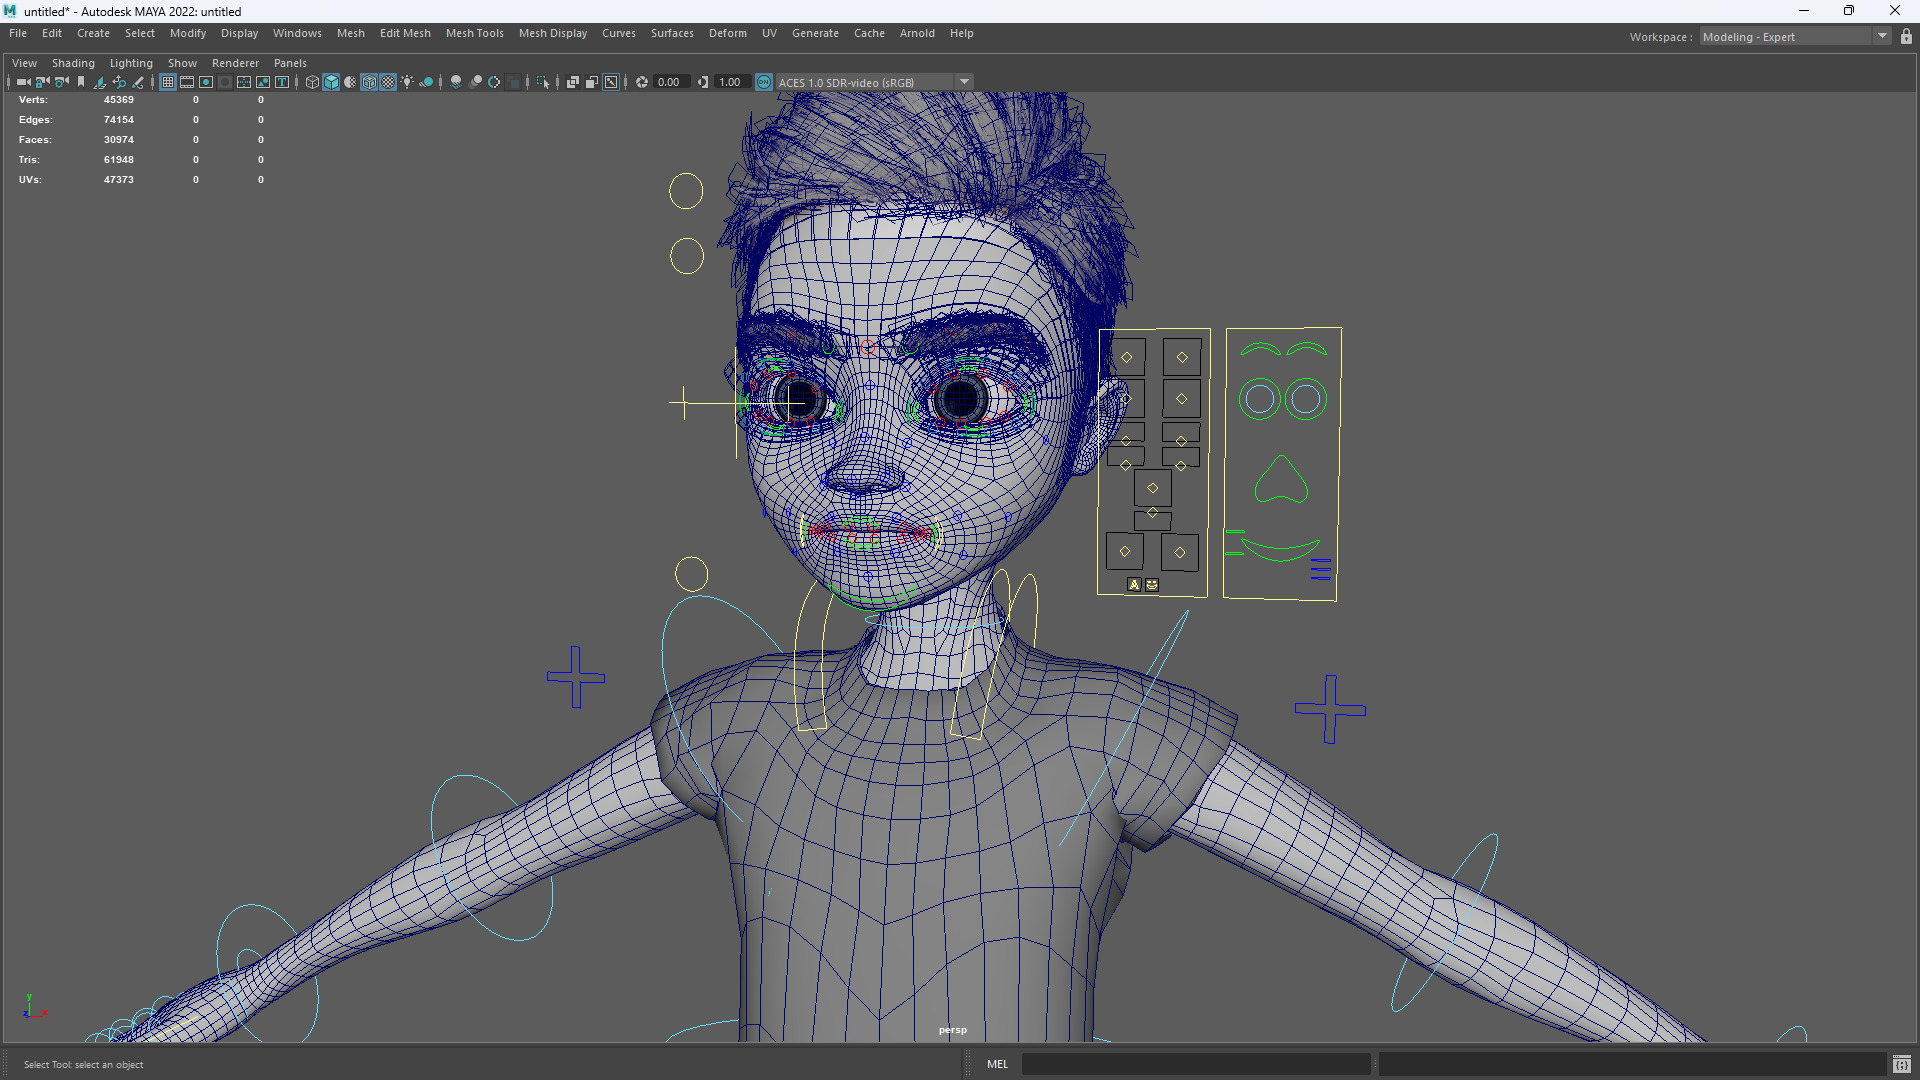Open the UV menu
Image resolution: width=1920 pixels, height=1080 pixels.
(x=769, y=33)
